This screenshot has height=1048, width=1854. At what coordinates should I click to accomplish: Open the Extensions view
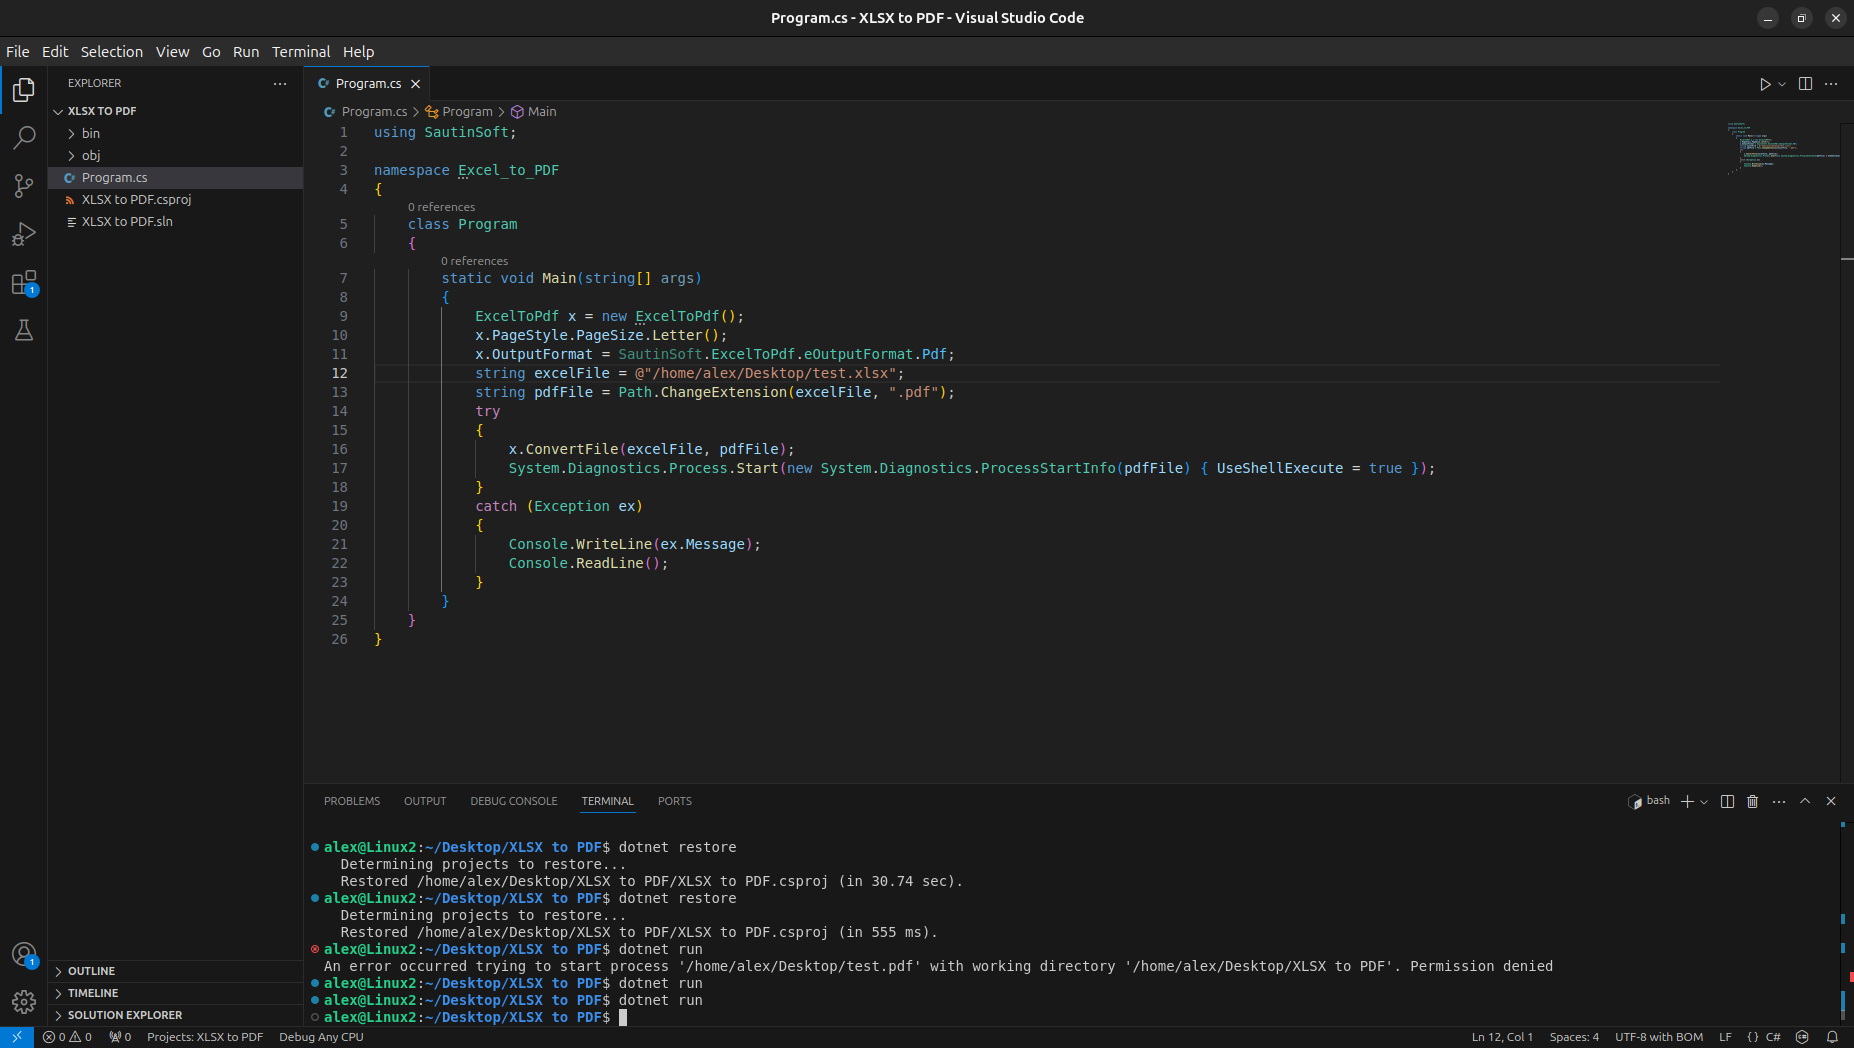coord(24,283)
